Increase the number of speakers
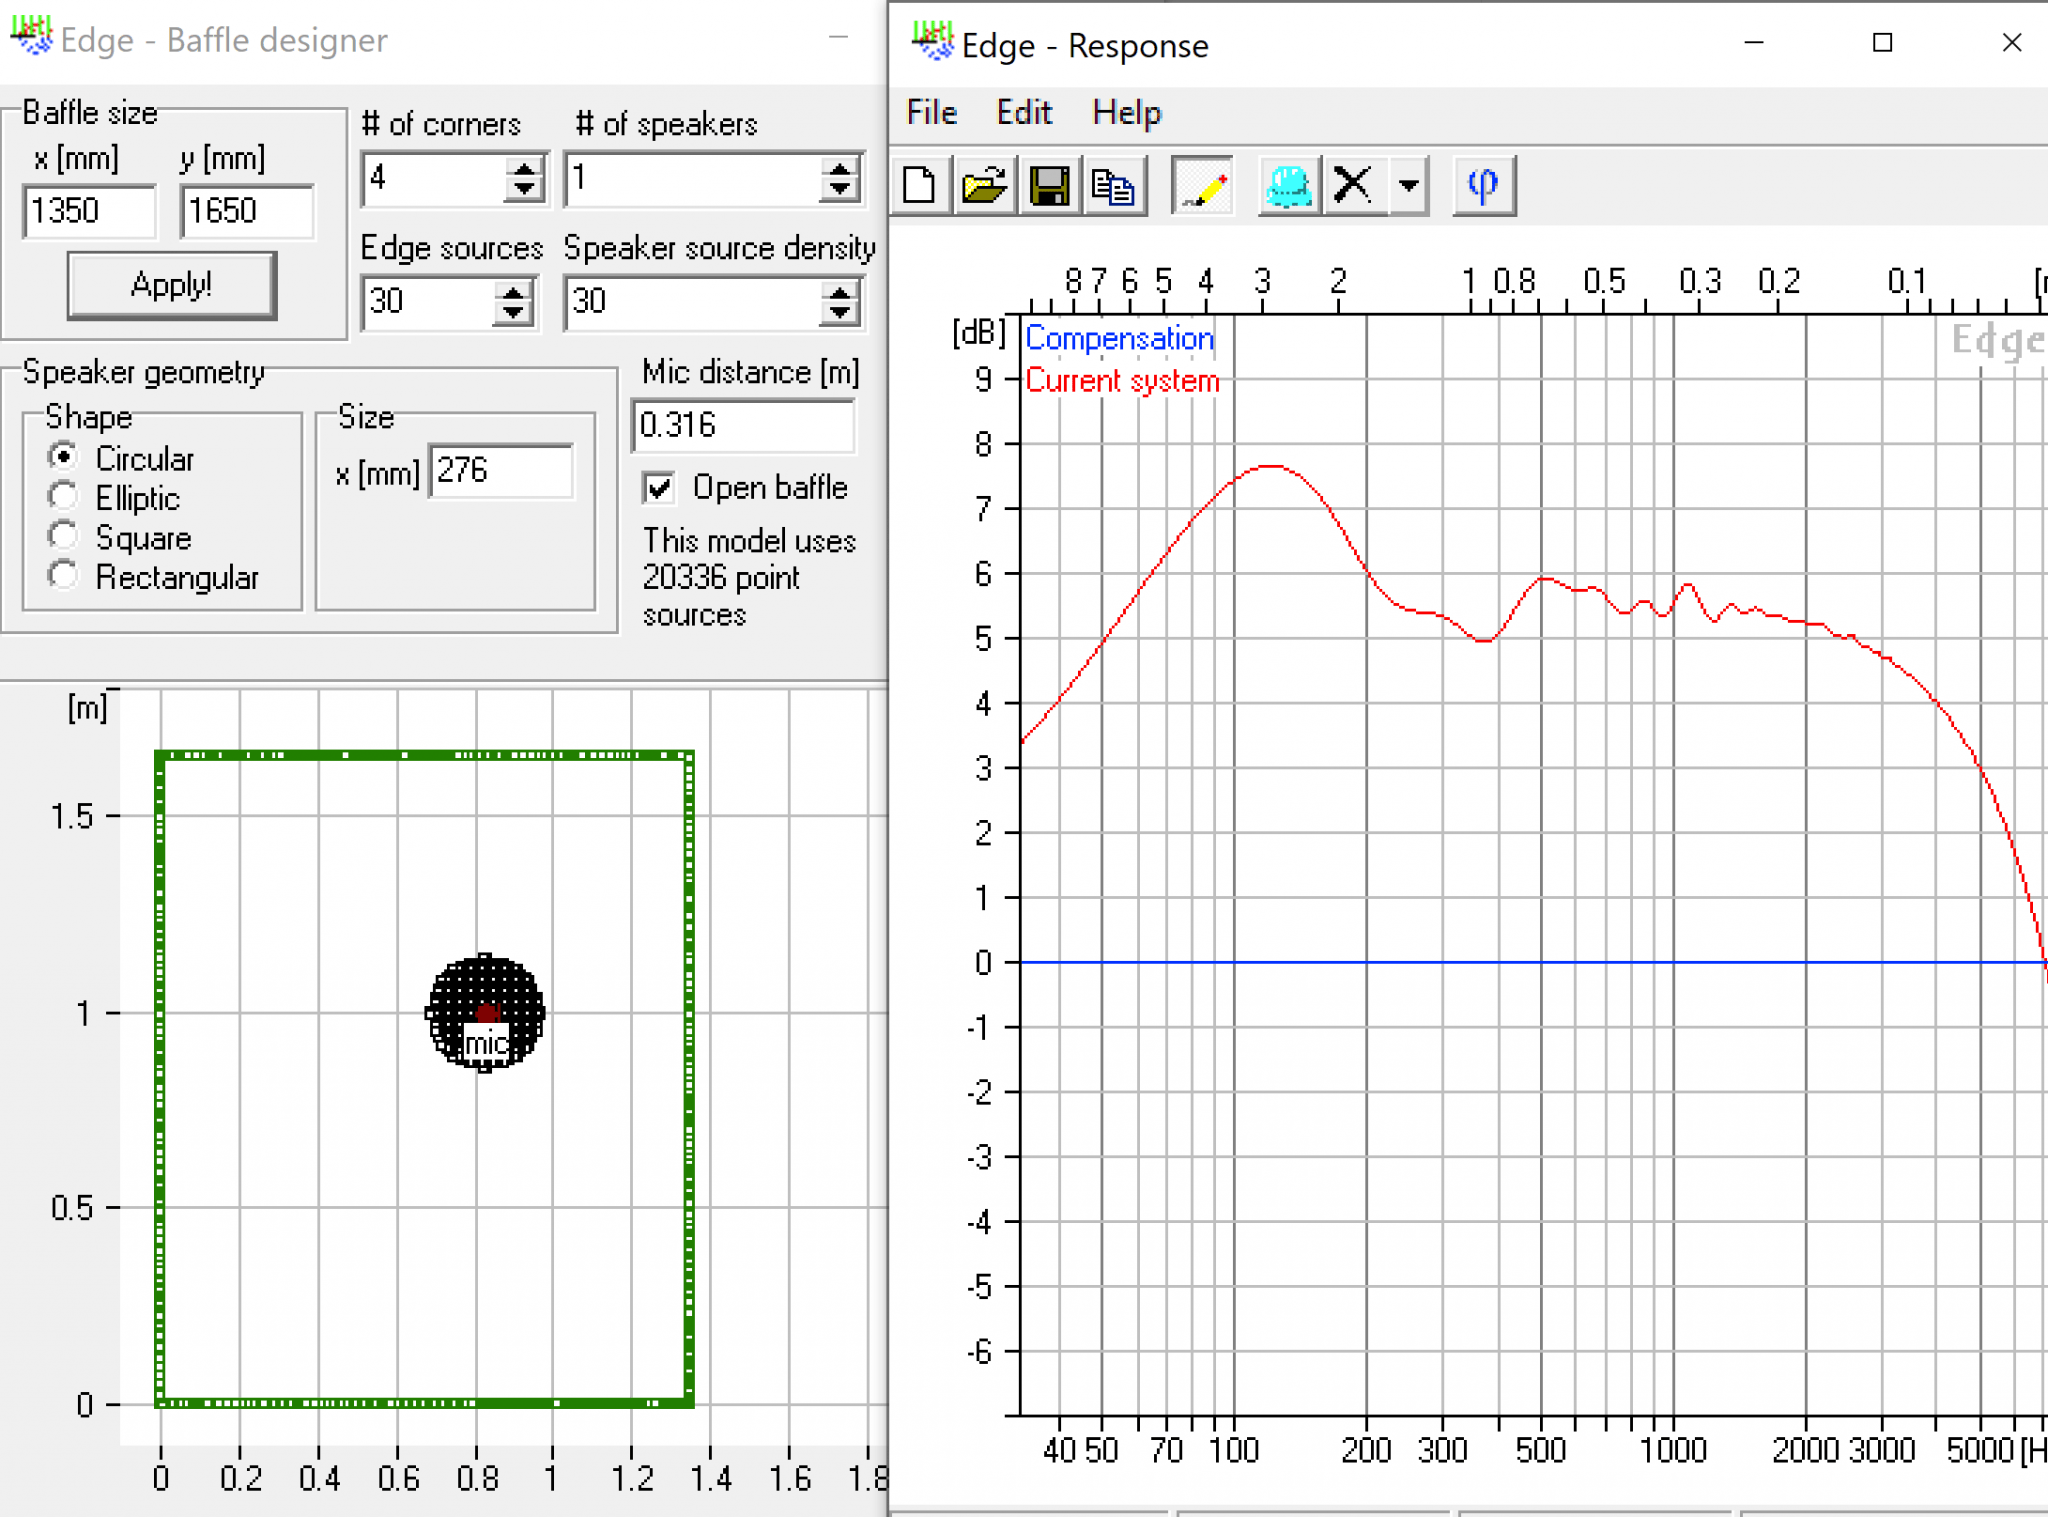The width and height of the screenshot is (2048, 1517). click(840, 168)
